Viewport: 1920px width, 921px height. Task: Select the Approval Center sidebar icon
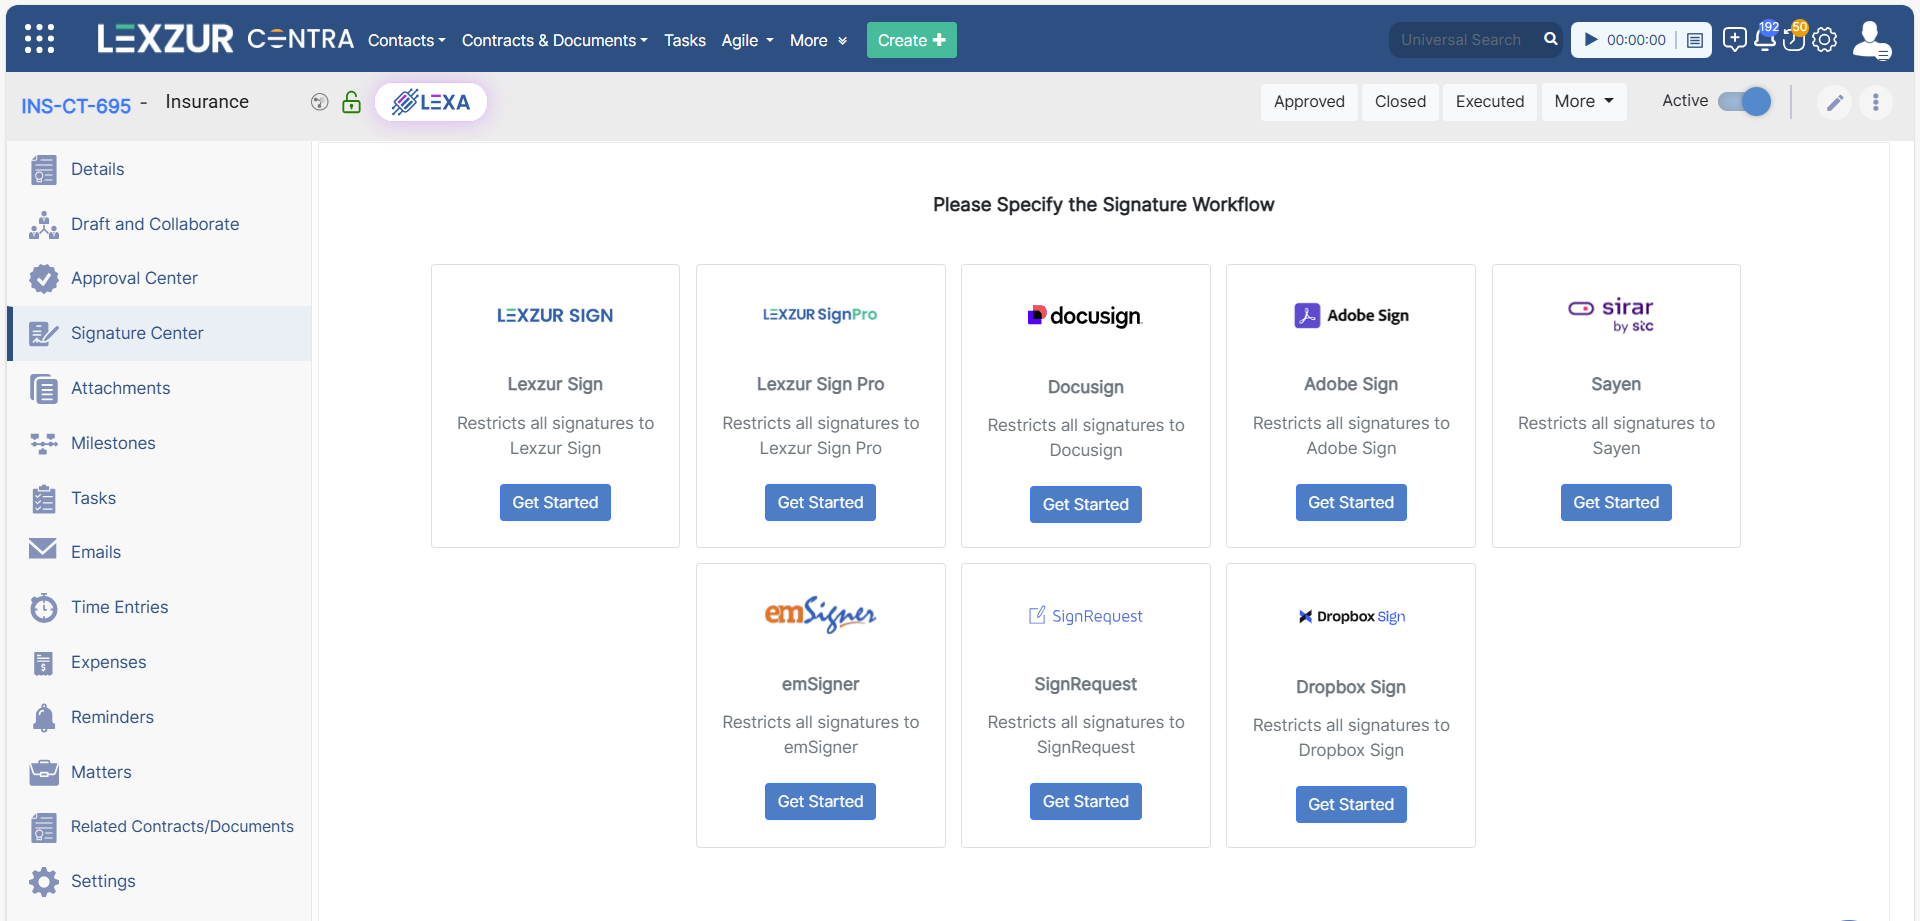44,278
